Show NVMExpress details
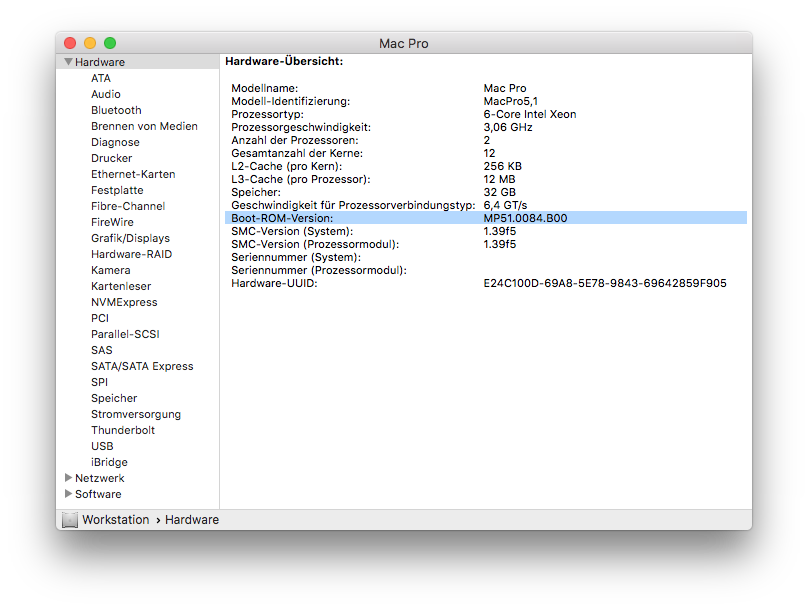Image resolution: width=808 pixels, height=610 pixels. click(x=124, y=302)
